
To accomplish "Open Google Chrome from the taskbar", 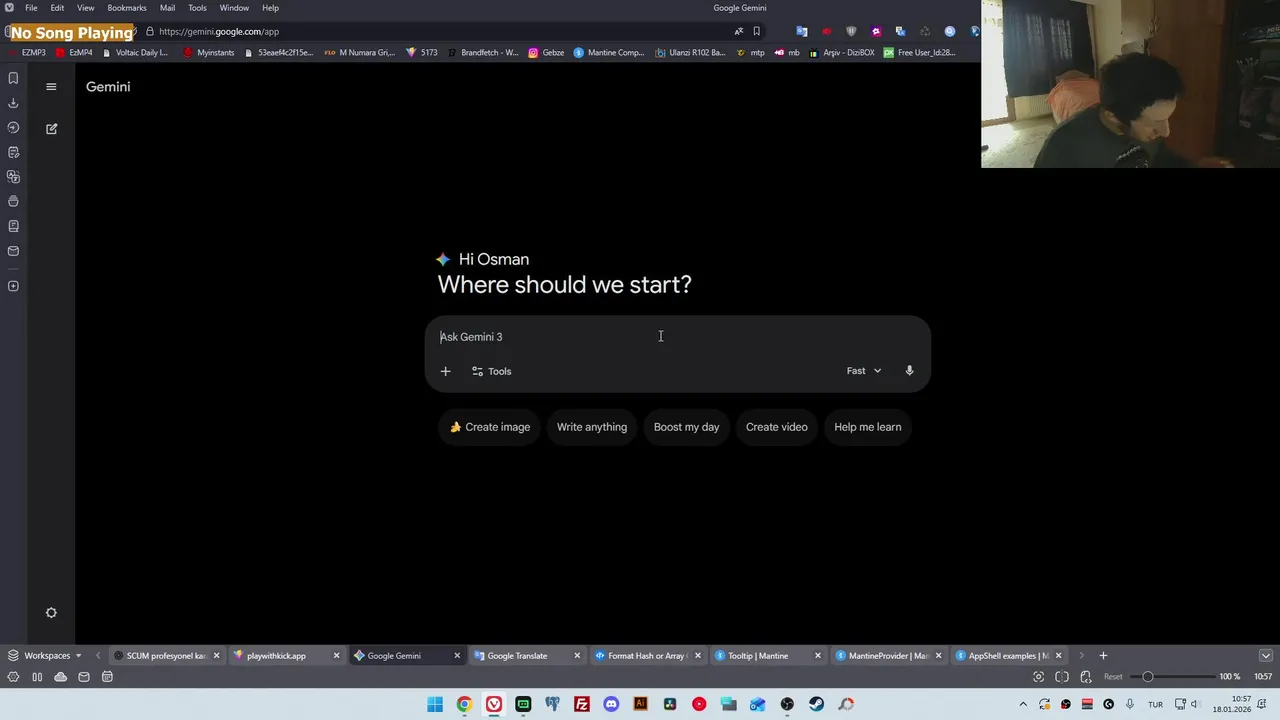I will [x=464, y=704].
